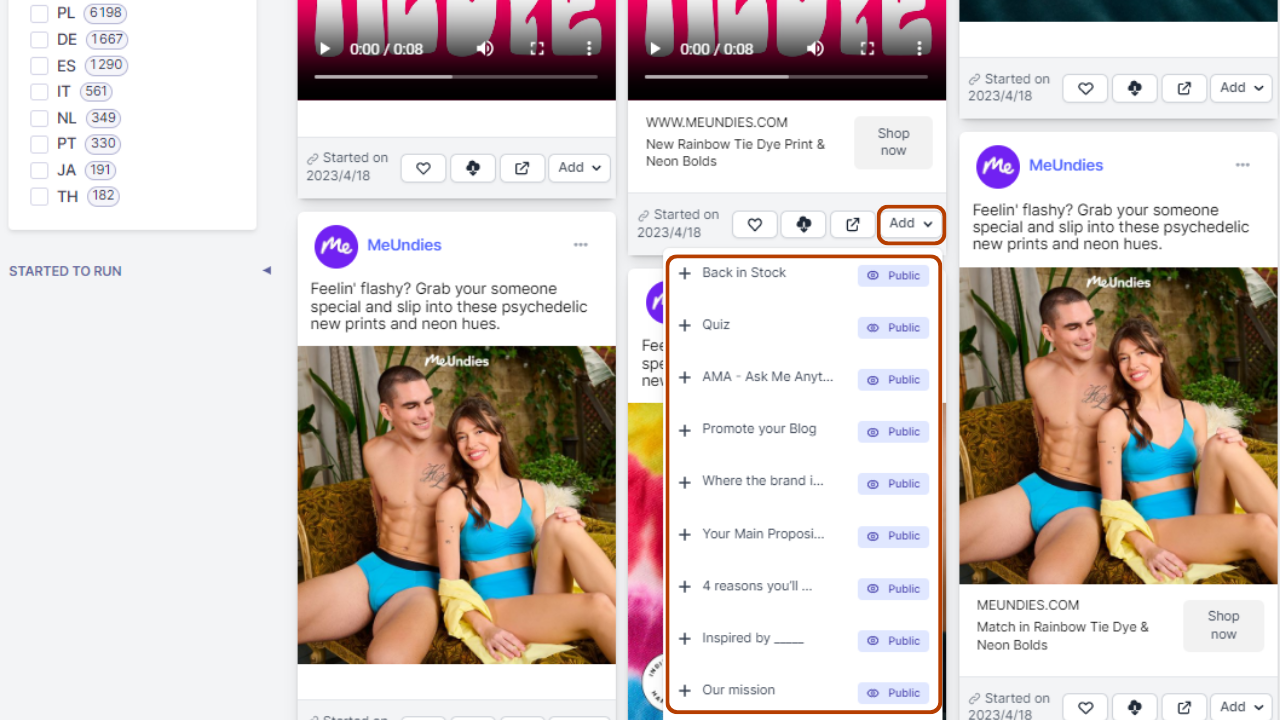Play the left-column video
Viewport: 1280px width, 720px height.
pyautogui.click(x=324, y=48)
